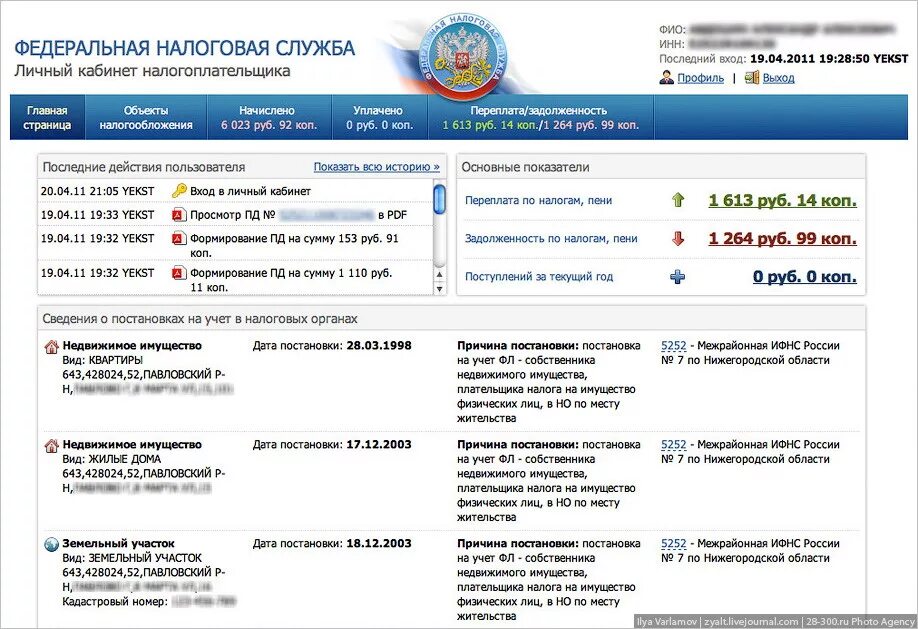
Task: Click 5252 code link in Земельный участок row
Action: click(673, 544)
